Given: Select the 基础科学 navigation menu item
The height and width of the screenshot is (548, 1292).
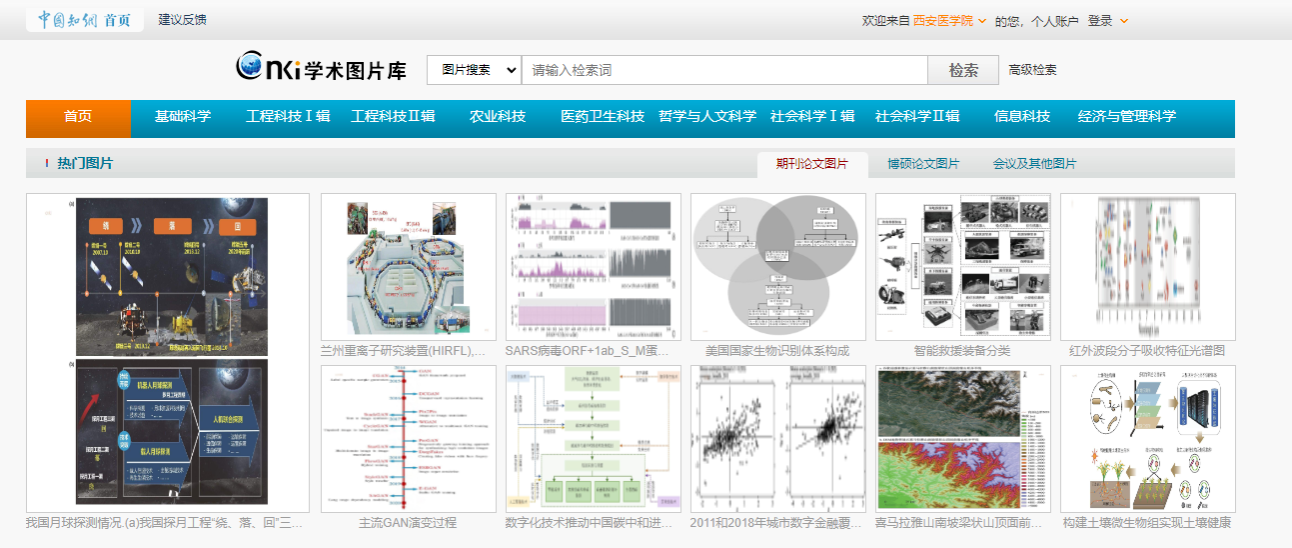Looking at the screenshot, I should (x=182, y=117).
